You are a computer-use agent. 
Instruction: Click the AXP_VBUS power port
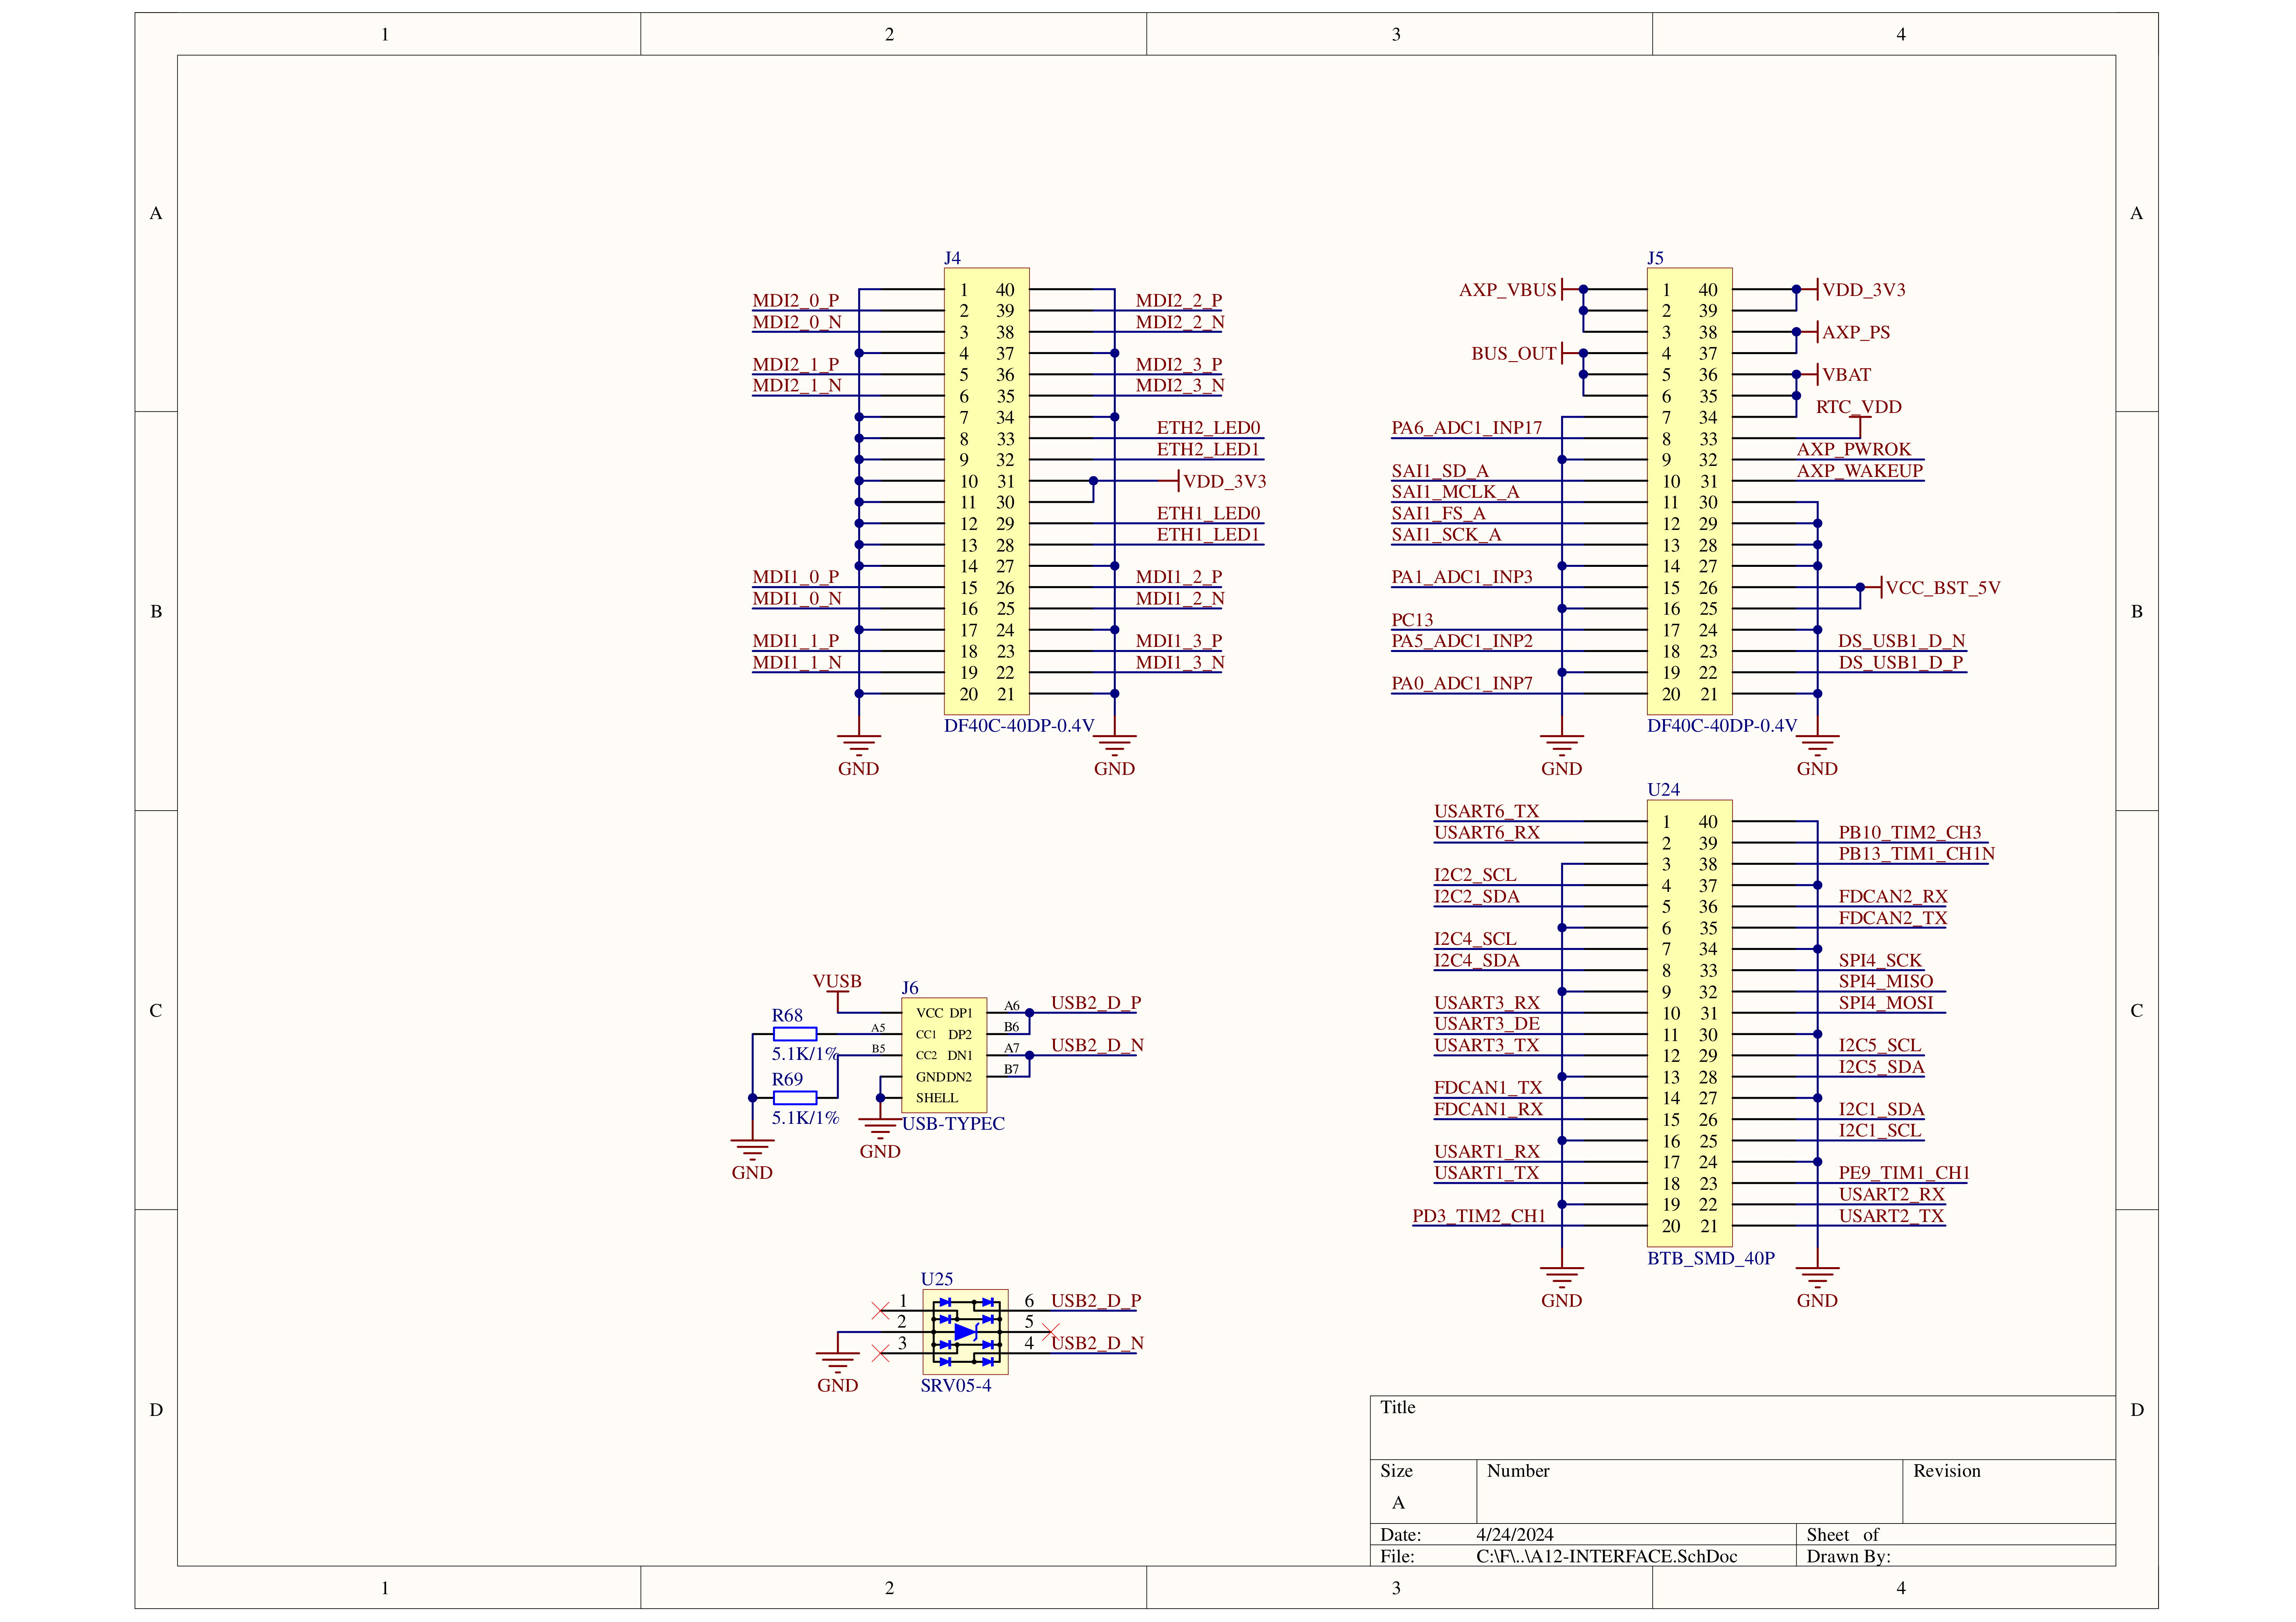click(x=1508, y=290)
